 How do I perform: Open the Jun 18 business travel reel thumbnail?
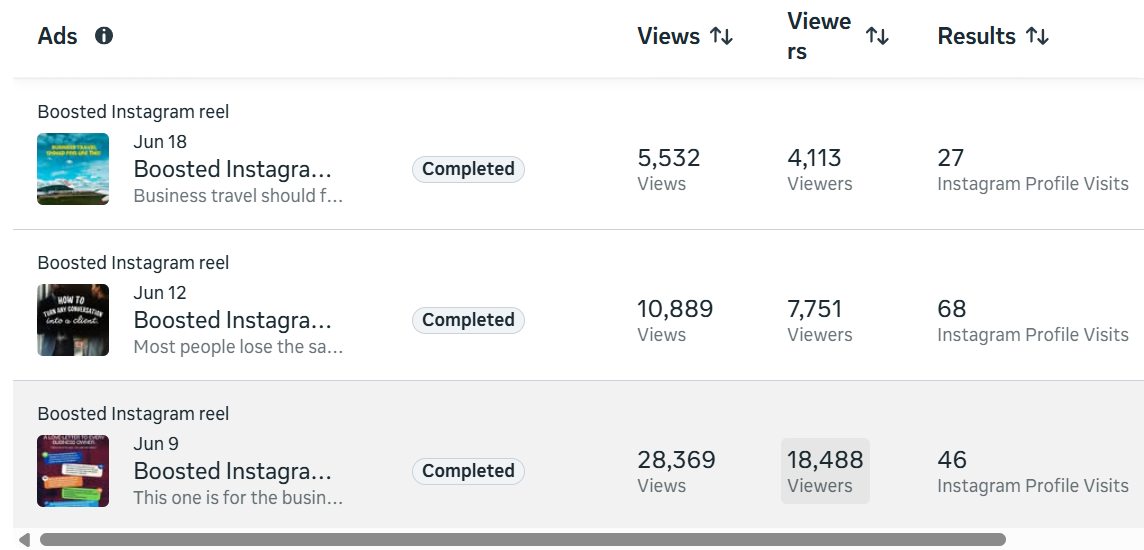(73, 169)
